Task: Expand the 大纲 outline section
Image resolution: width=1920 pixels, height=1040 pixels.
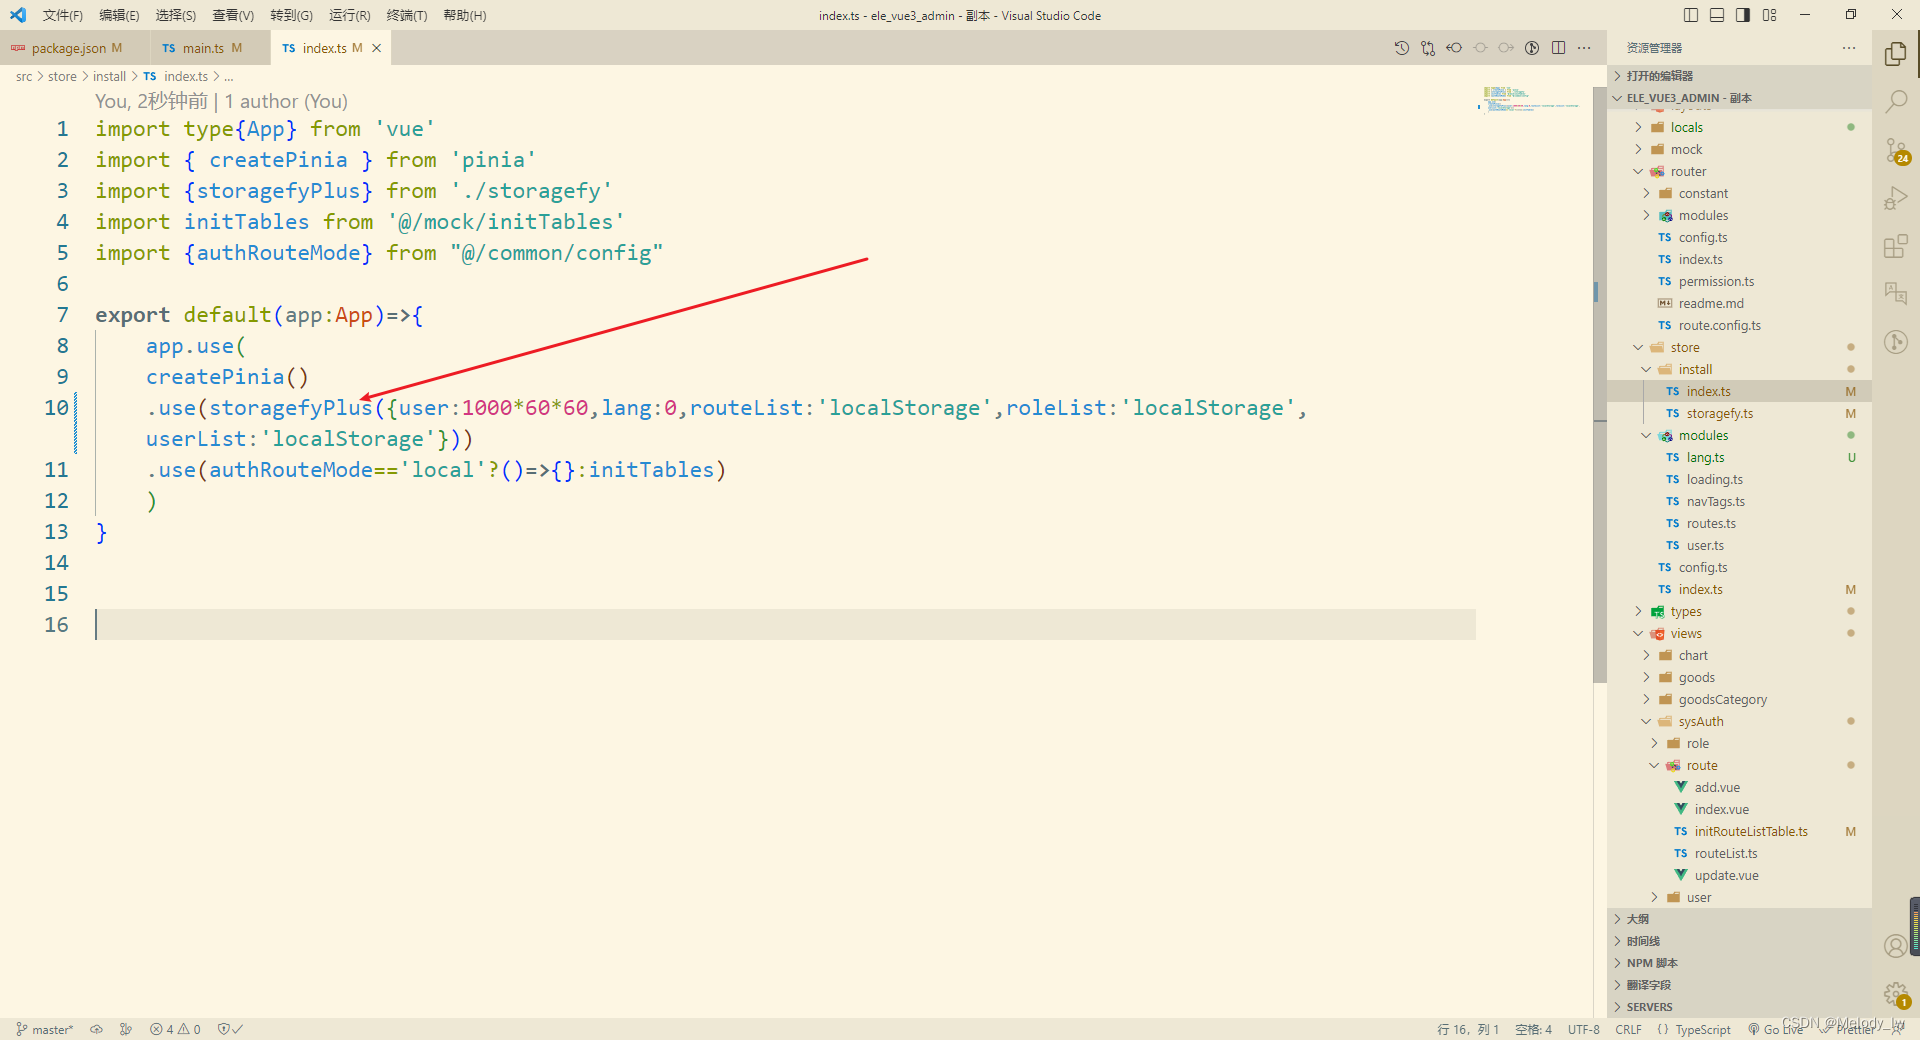Action: point(1740,919)
